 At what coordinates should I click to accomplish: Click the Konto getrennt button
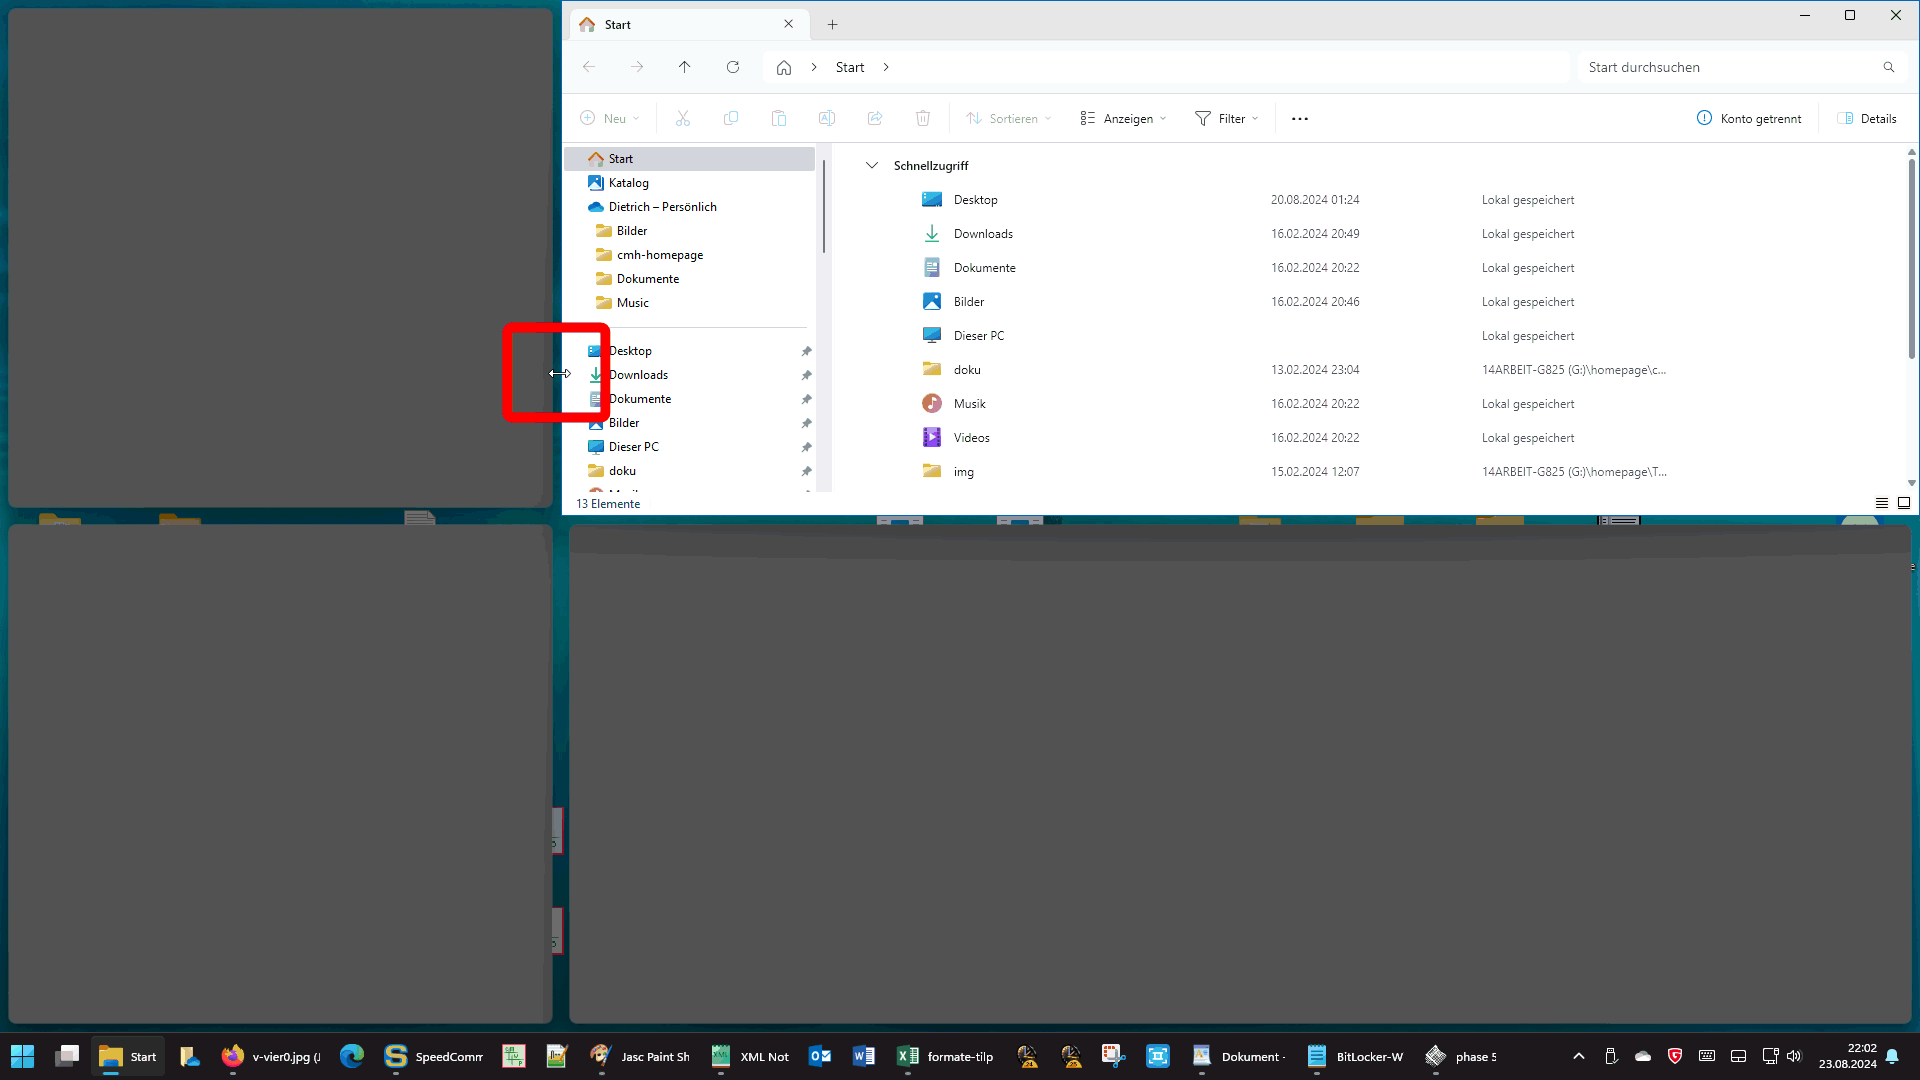tap(1749, 118)
